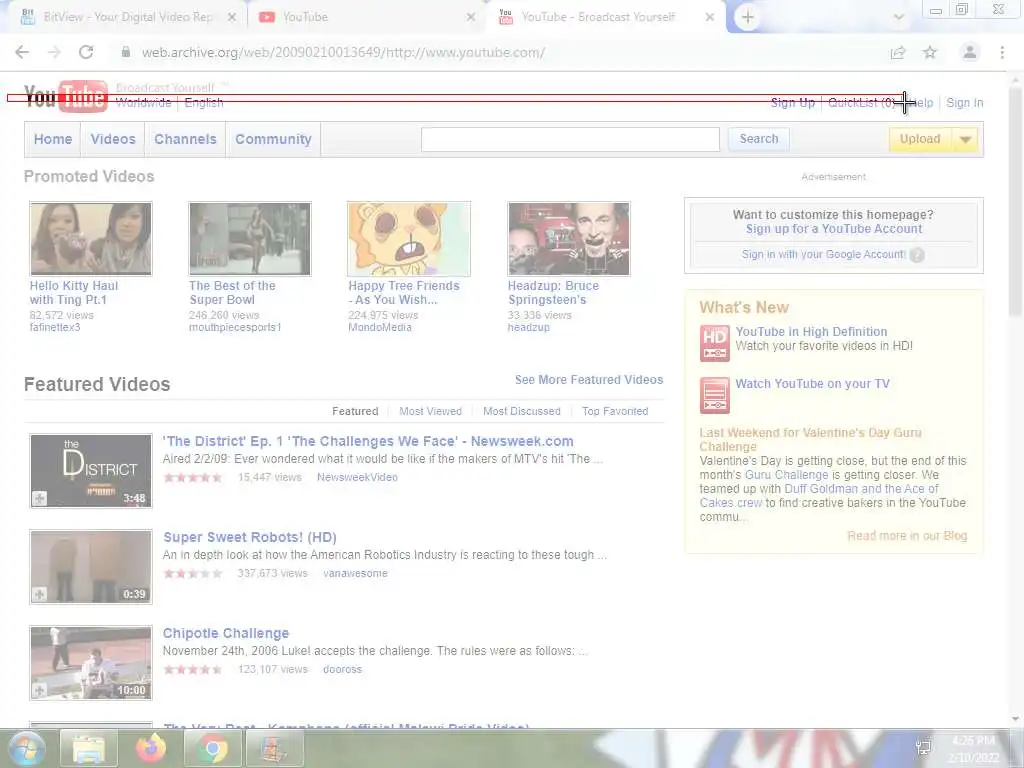The image size is (1024, 768).
Task: Launch Firefox from the taskbar
Action: click(x=150, y=748)
